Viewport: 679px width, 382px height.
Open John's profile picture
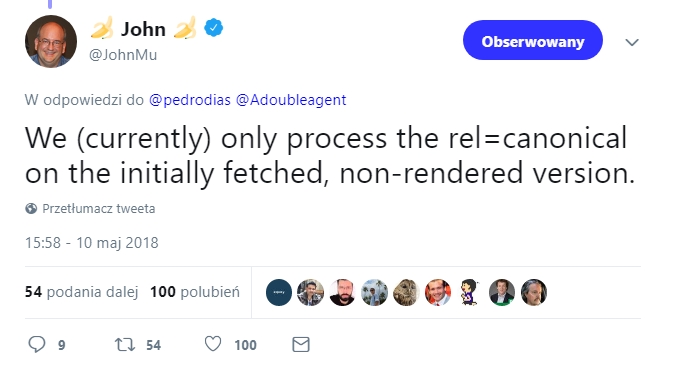tap(51, 42)
